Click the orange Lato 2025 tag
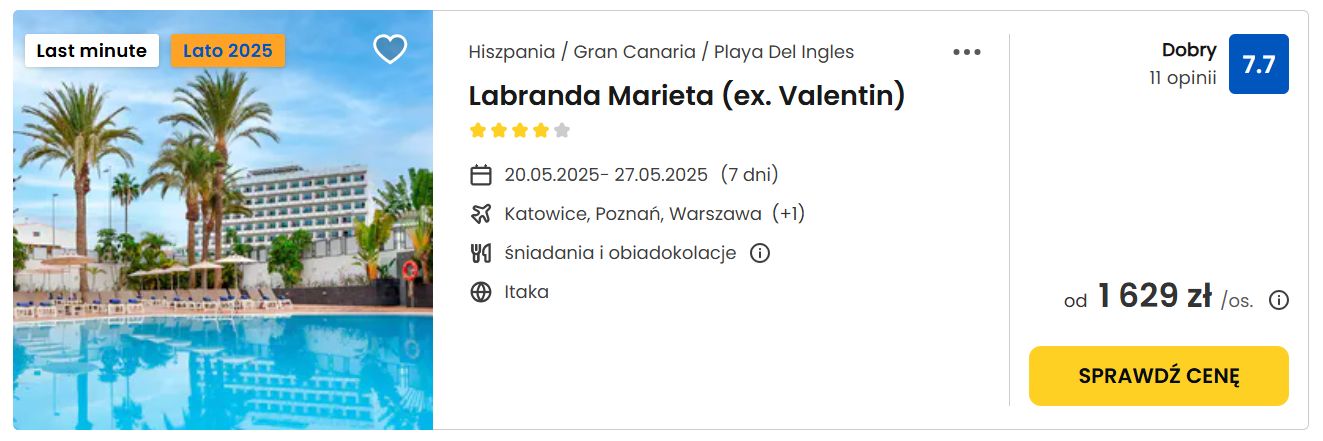The image size is (1323, 441). (228, 51)
